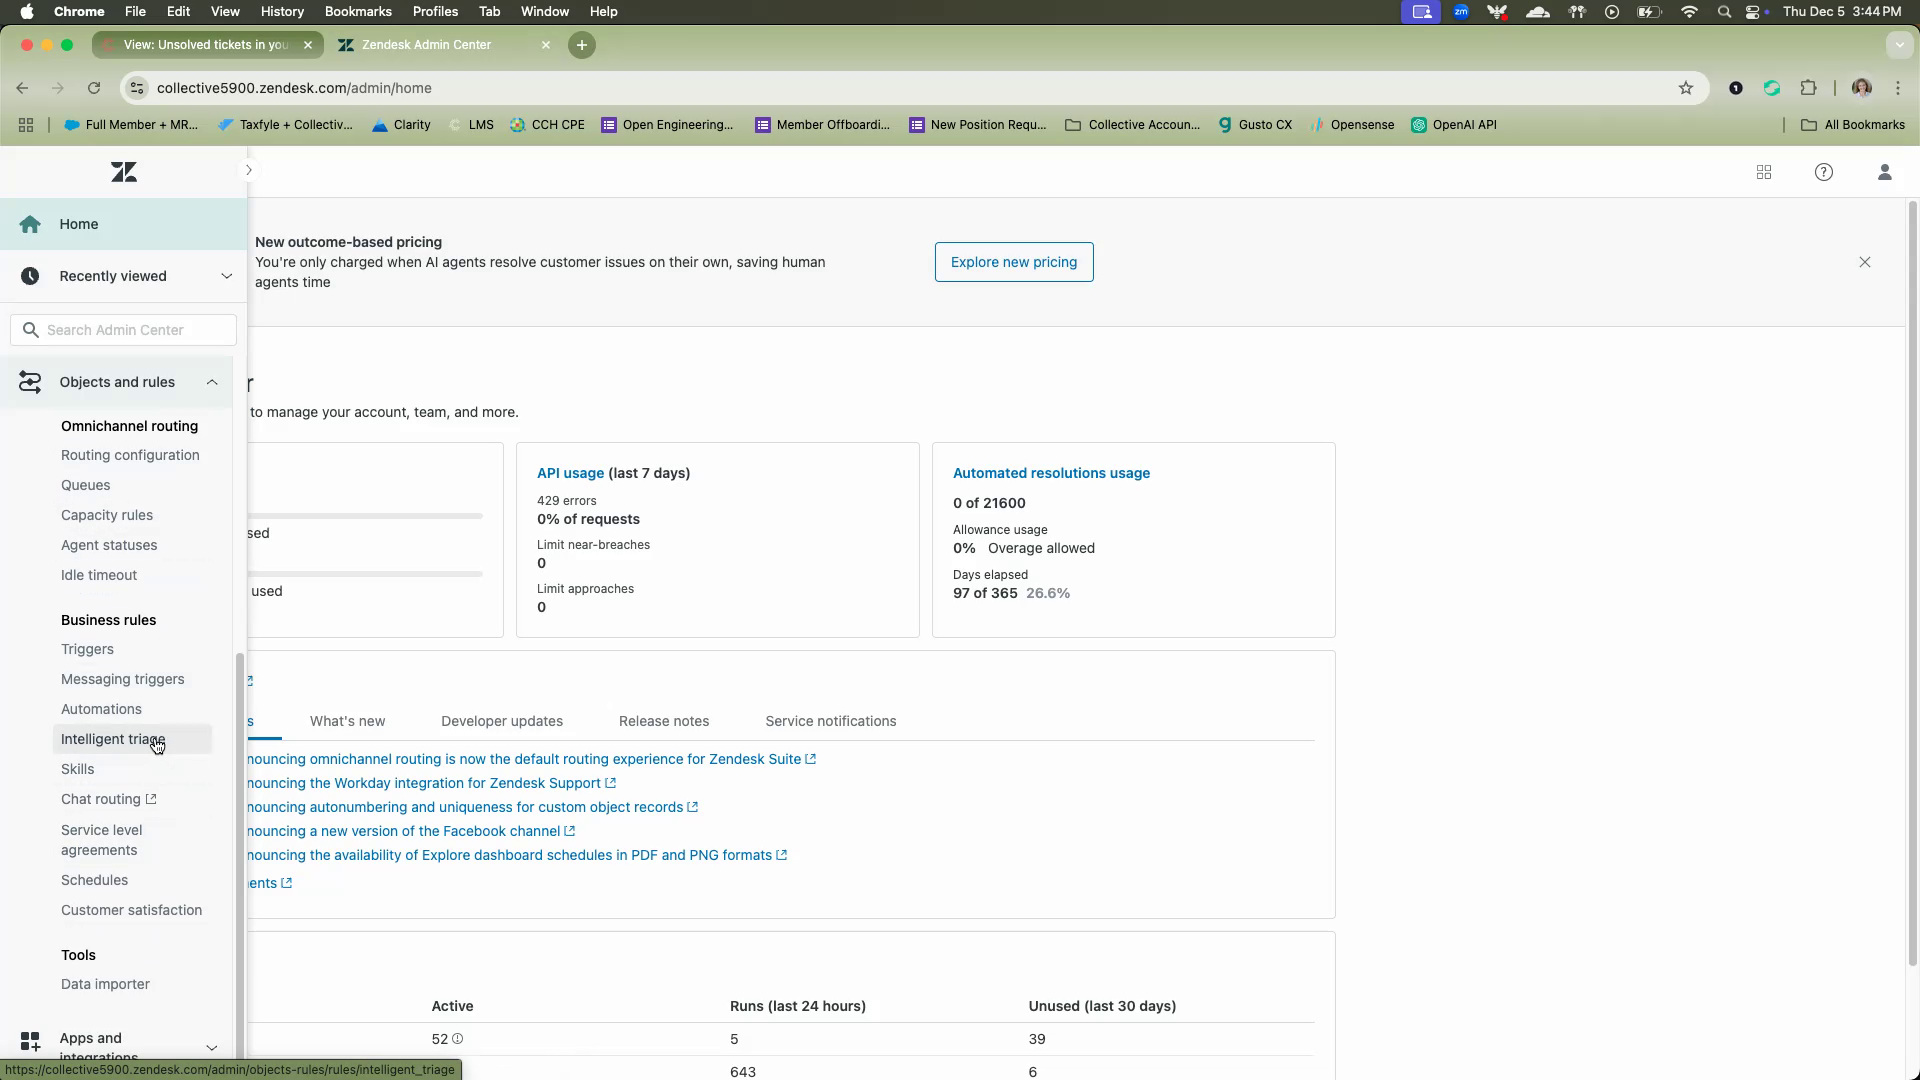Bookmark page with the star icon
This screenshot has height=1080, width=1920.
(1686, 88)
